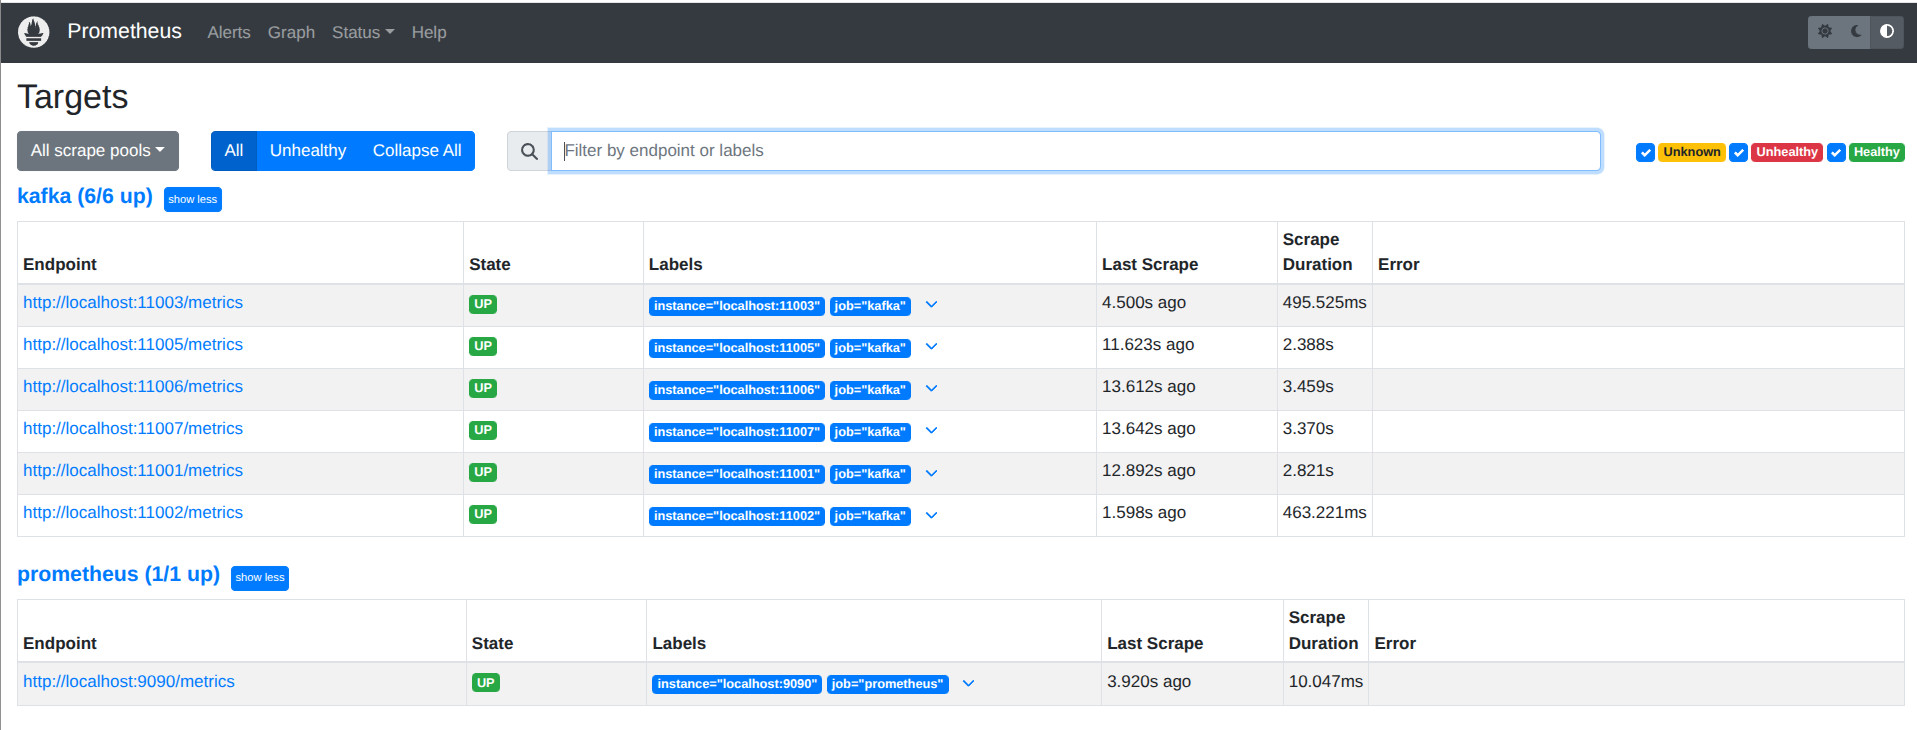Click the Prometheus brand title
The width and height of the screenshot is (1917, 730).
point(124,31)
